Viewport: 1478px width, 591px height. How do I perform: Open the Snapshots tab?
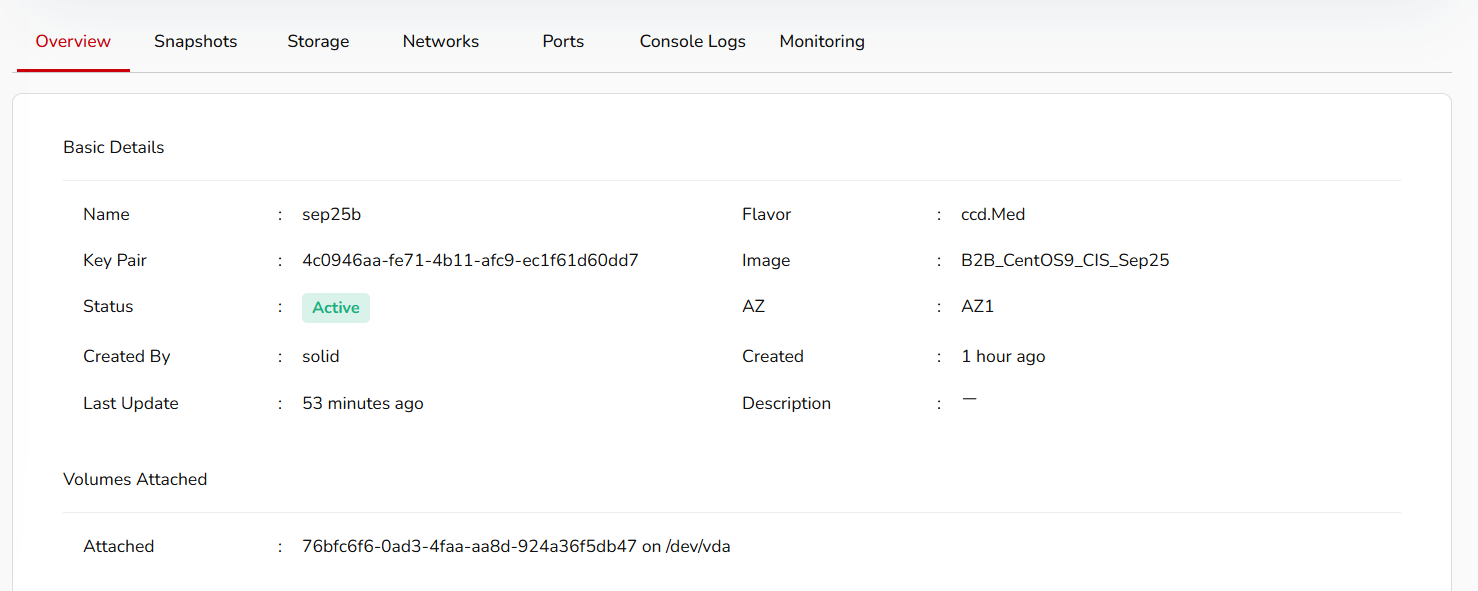point(195,42)
